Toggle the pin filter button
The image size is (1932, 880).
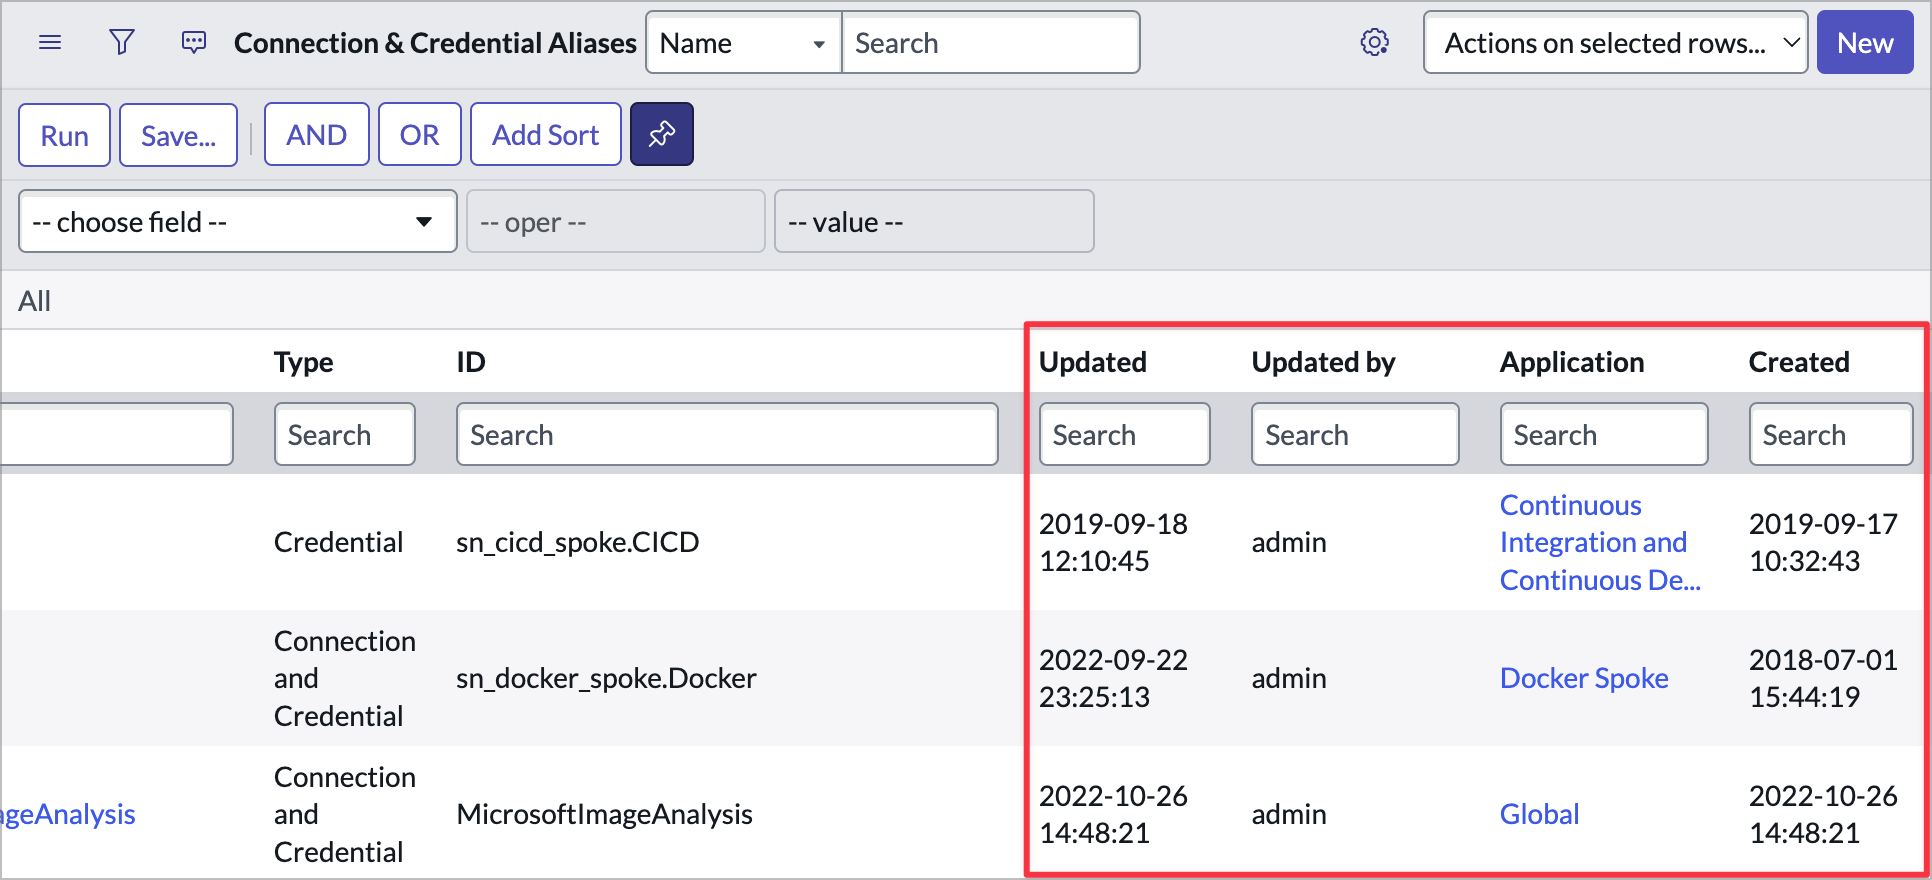(661, 135)
